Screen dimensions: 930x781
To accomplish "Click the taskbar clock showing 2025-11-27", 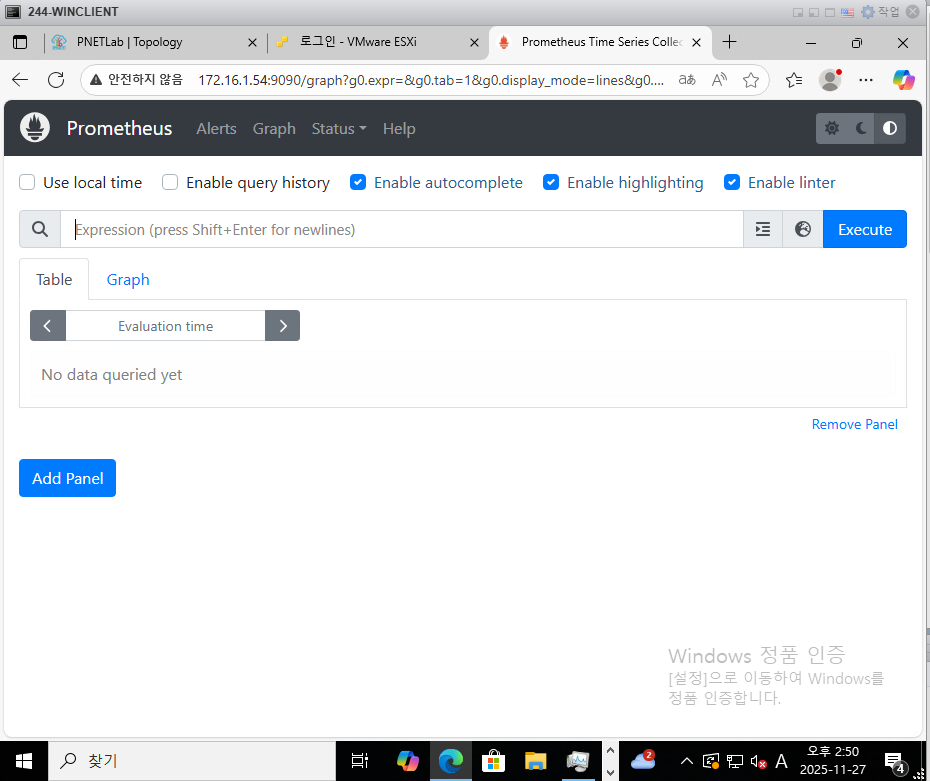I will [x=832, y=761].
